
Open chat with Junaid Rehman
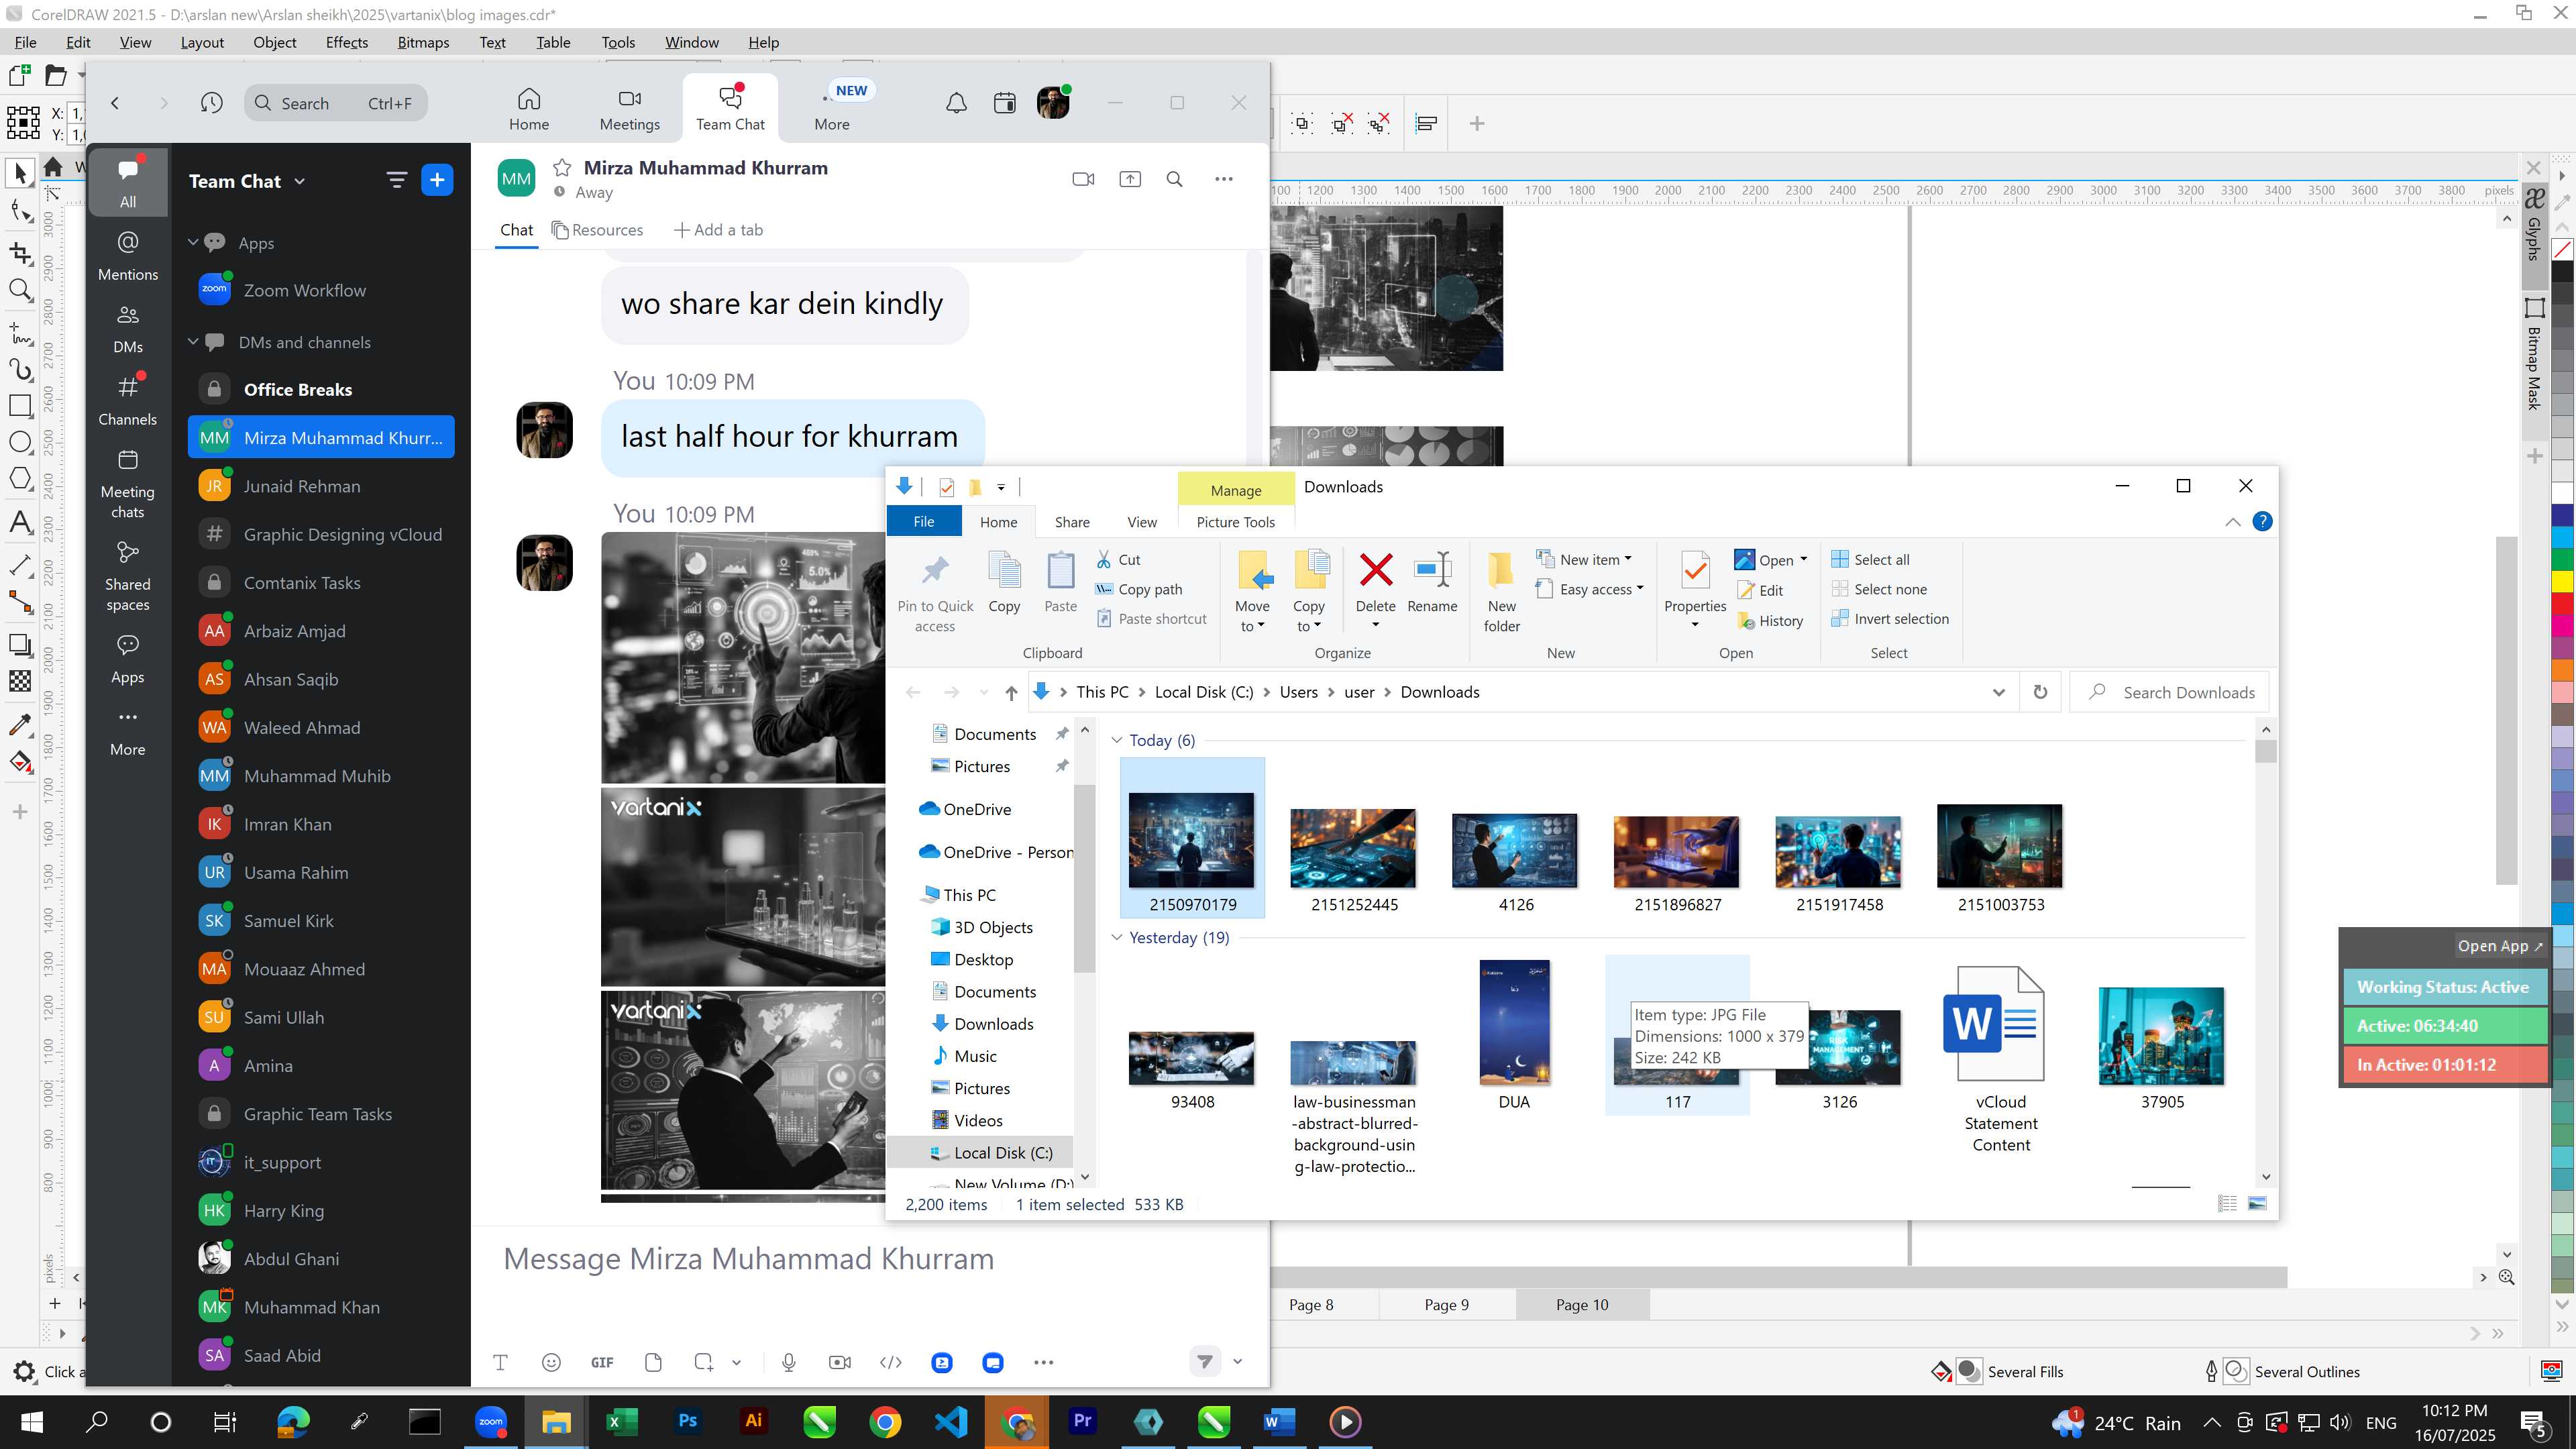pyautogui.click(x=321, y=486)
